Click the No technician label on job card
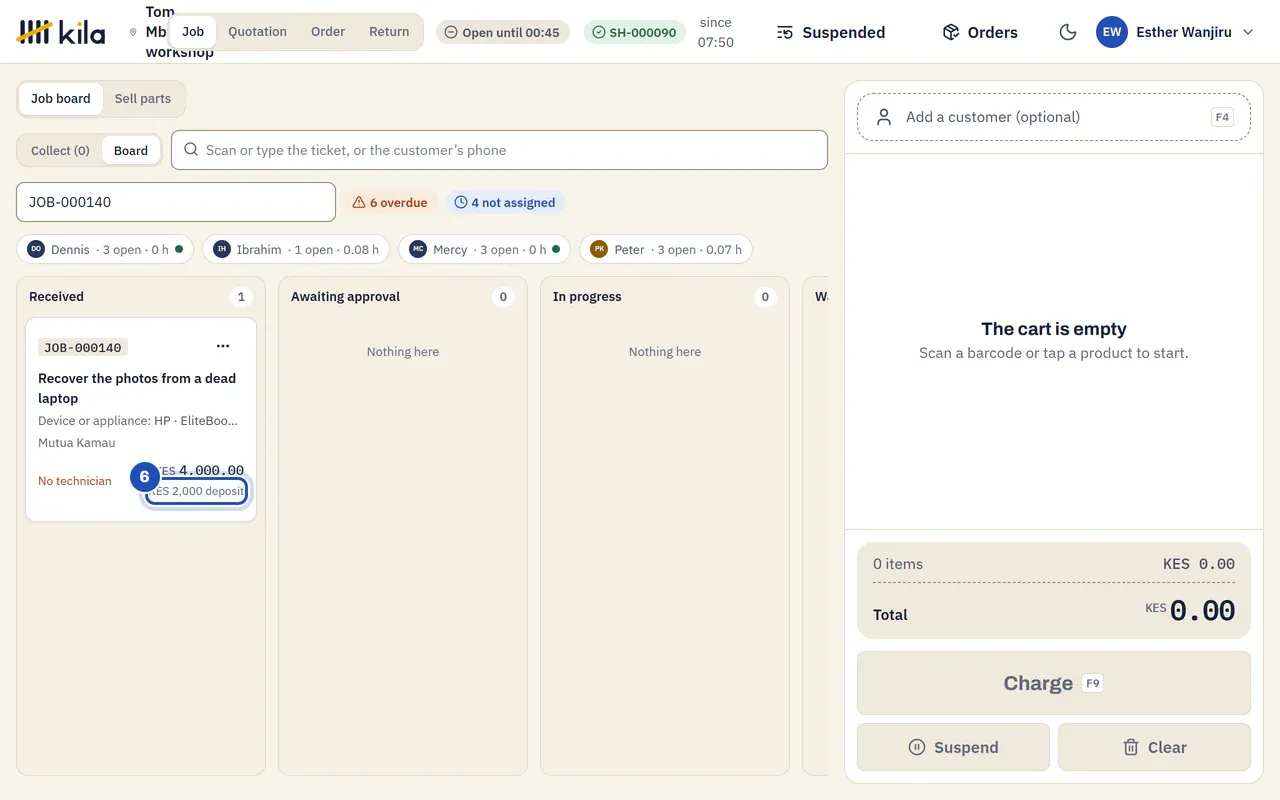The height and width of the screenshot is (800, 1280). (x=75, y=481)
